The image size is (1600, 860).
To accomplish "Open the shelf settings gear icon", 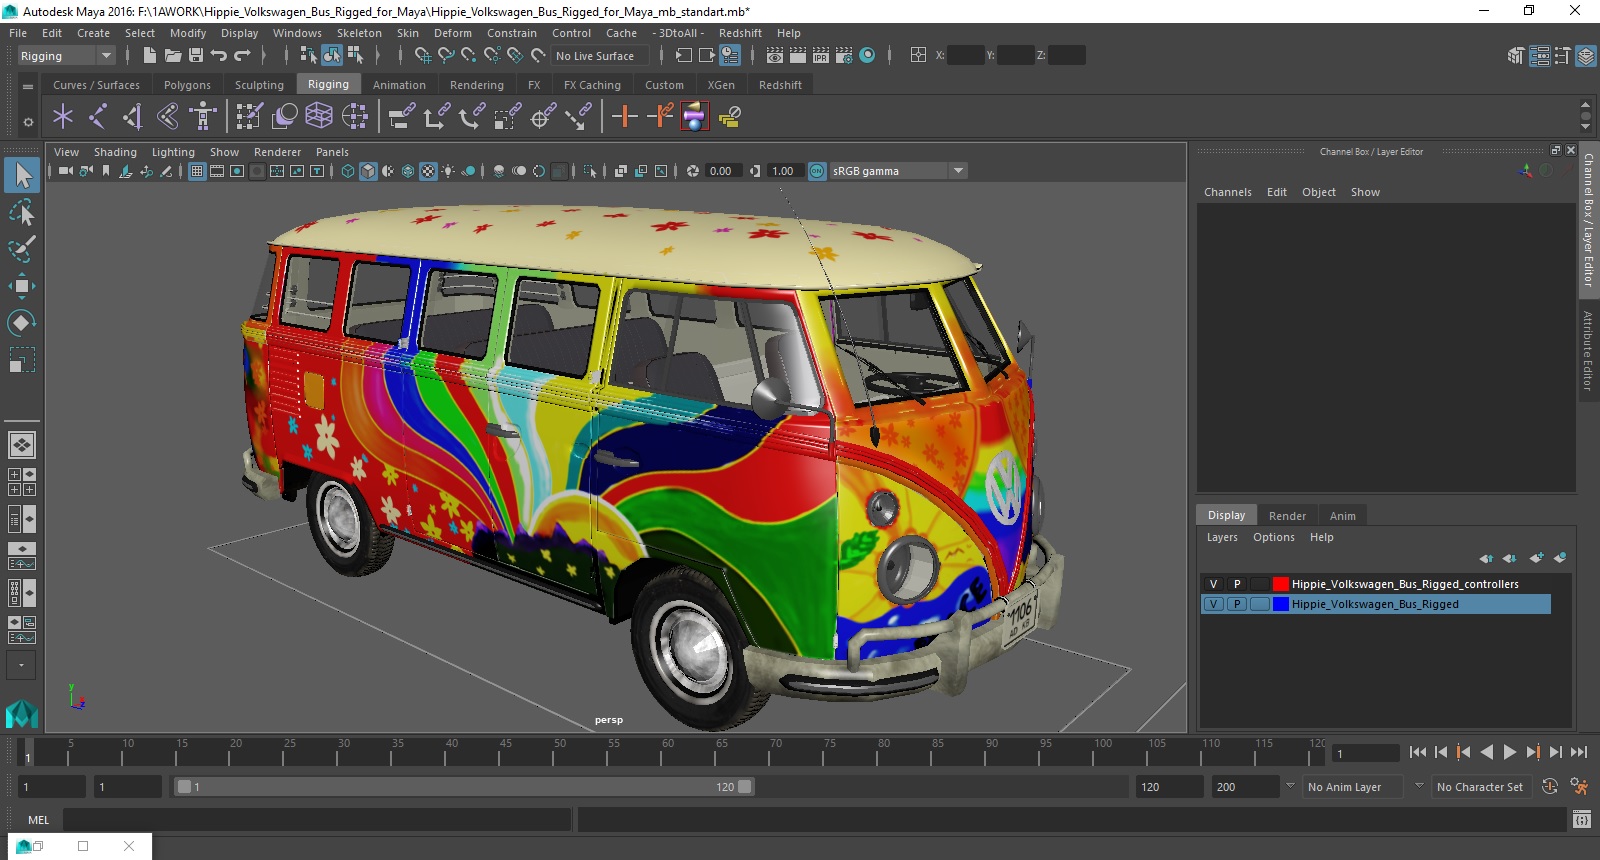I will (28, 122).
